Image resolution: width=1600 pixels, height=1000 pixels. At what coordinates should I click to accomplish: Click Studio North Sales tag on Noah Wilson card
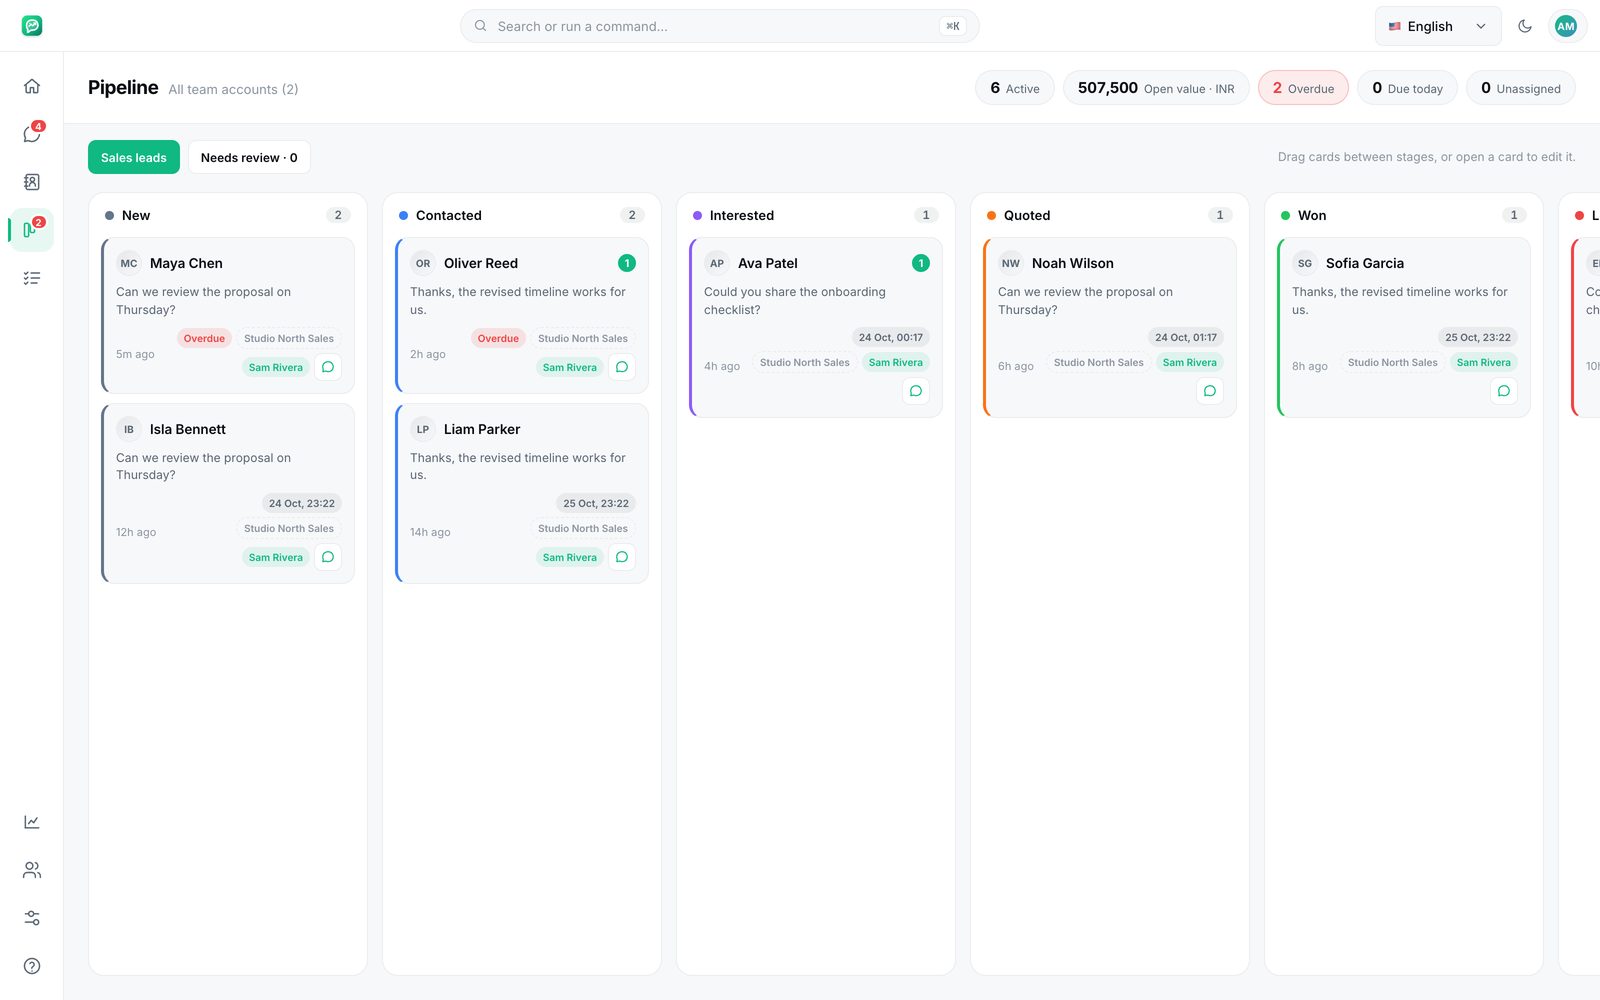pos(1098,362)
